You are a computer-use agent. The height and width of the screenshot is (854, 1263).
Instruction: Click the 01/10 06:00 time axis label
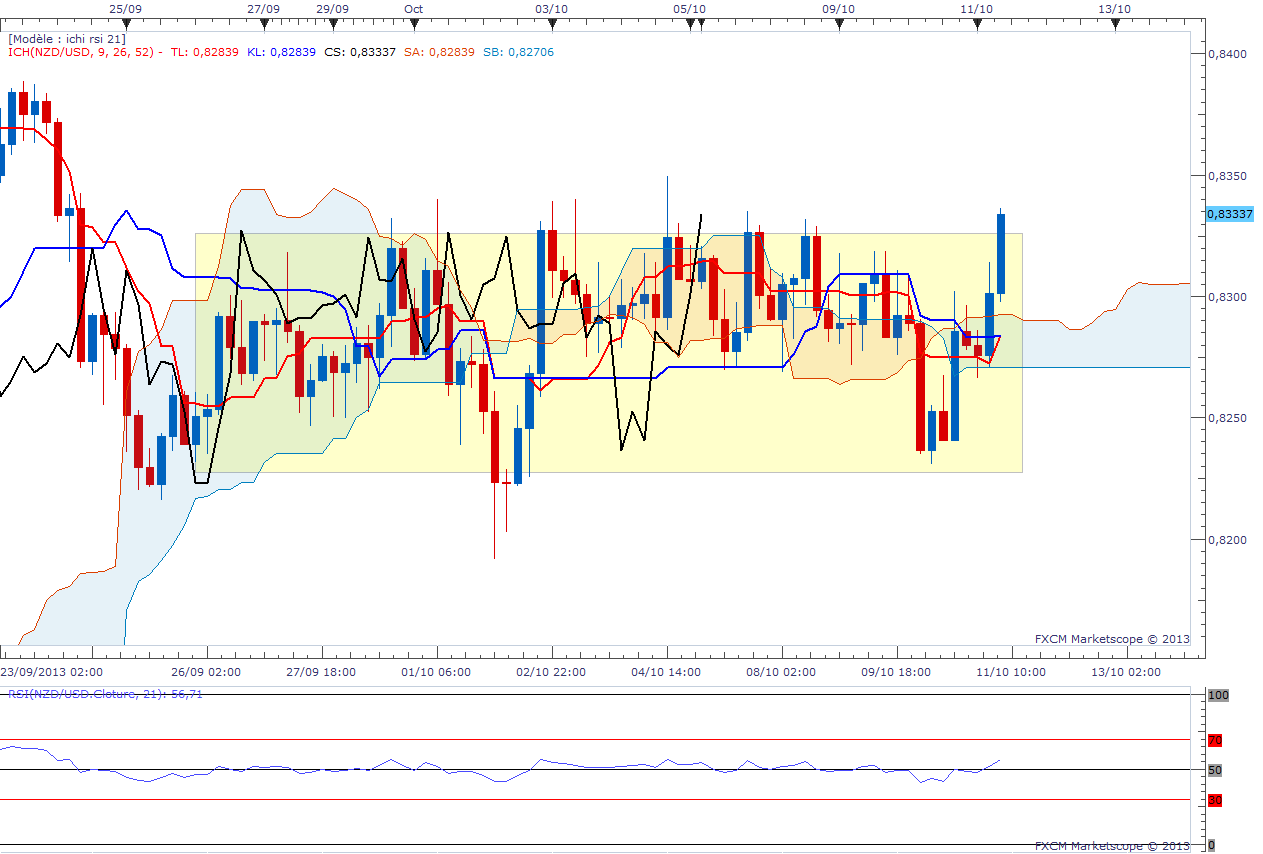pos(436,672)
